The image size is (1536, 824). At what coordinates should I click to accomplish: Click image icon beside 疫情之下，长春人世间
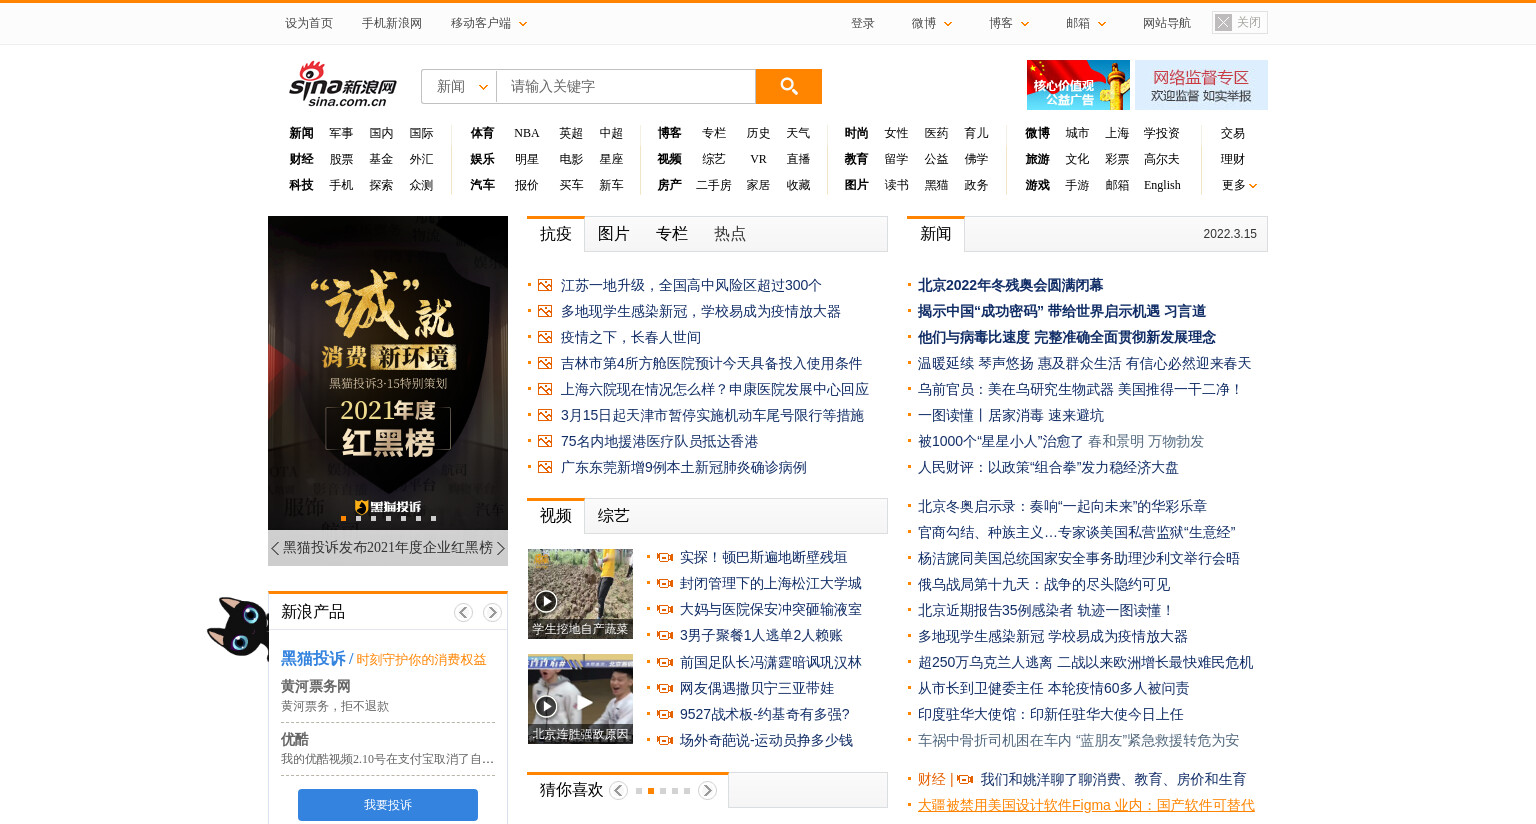[x=545, y=338]
